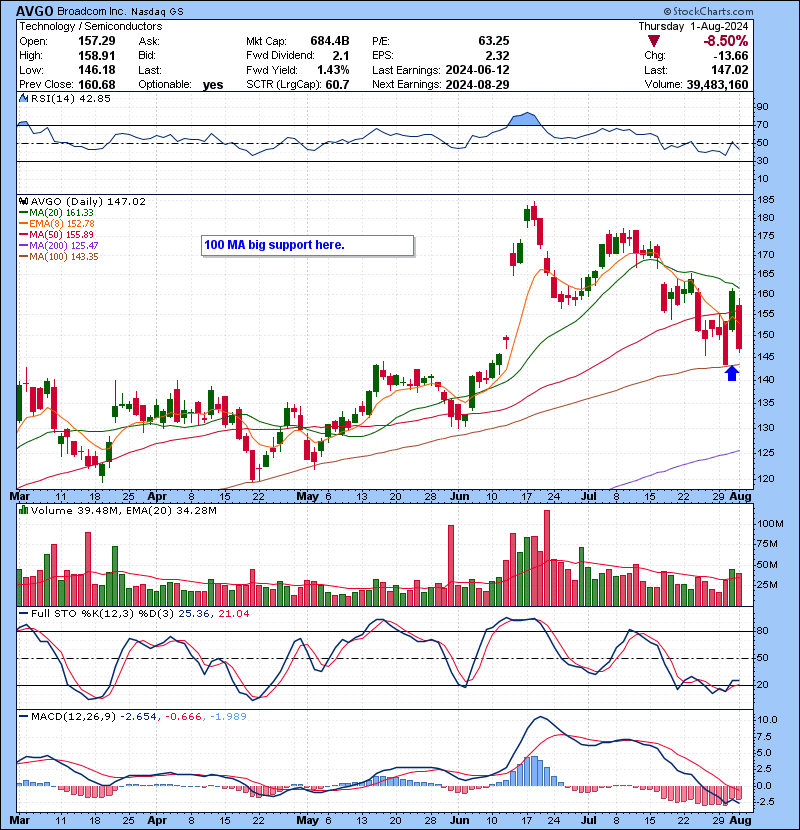
Task: Click the Optionable yes value
Action: point(213,85)
